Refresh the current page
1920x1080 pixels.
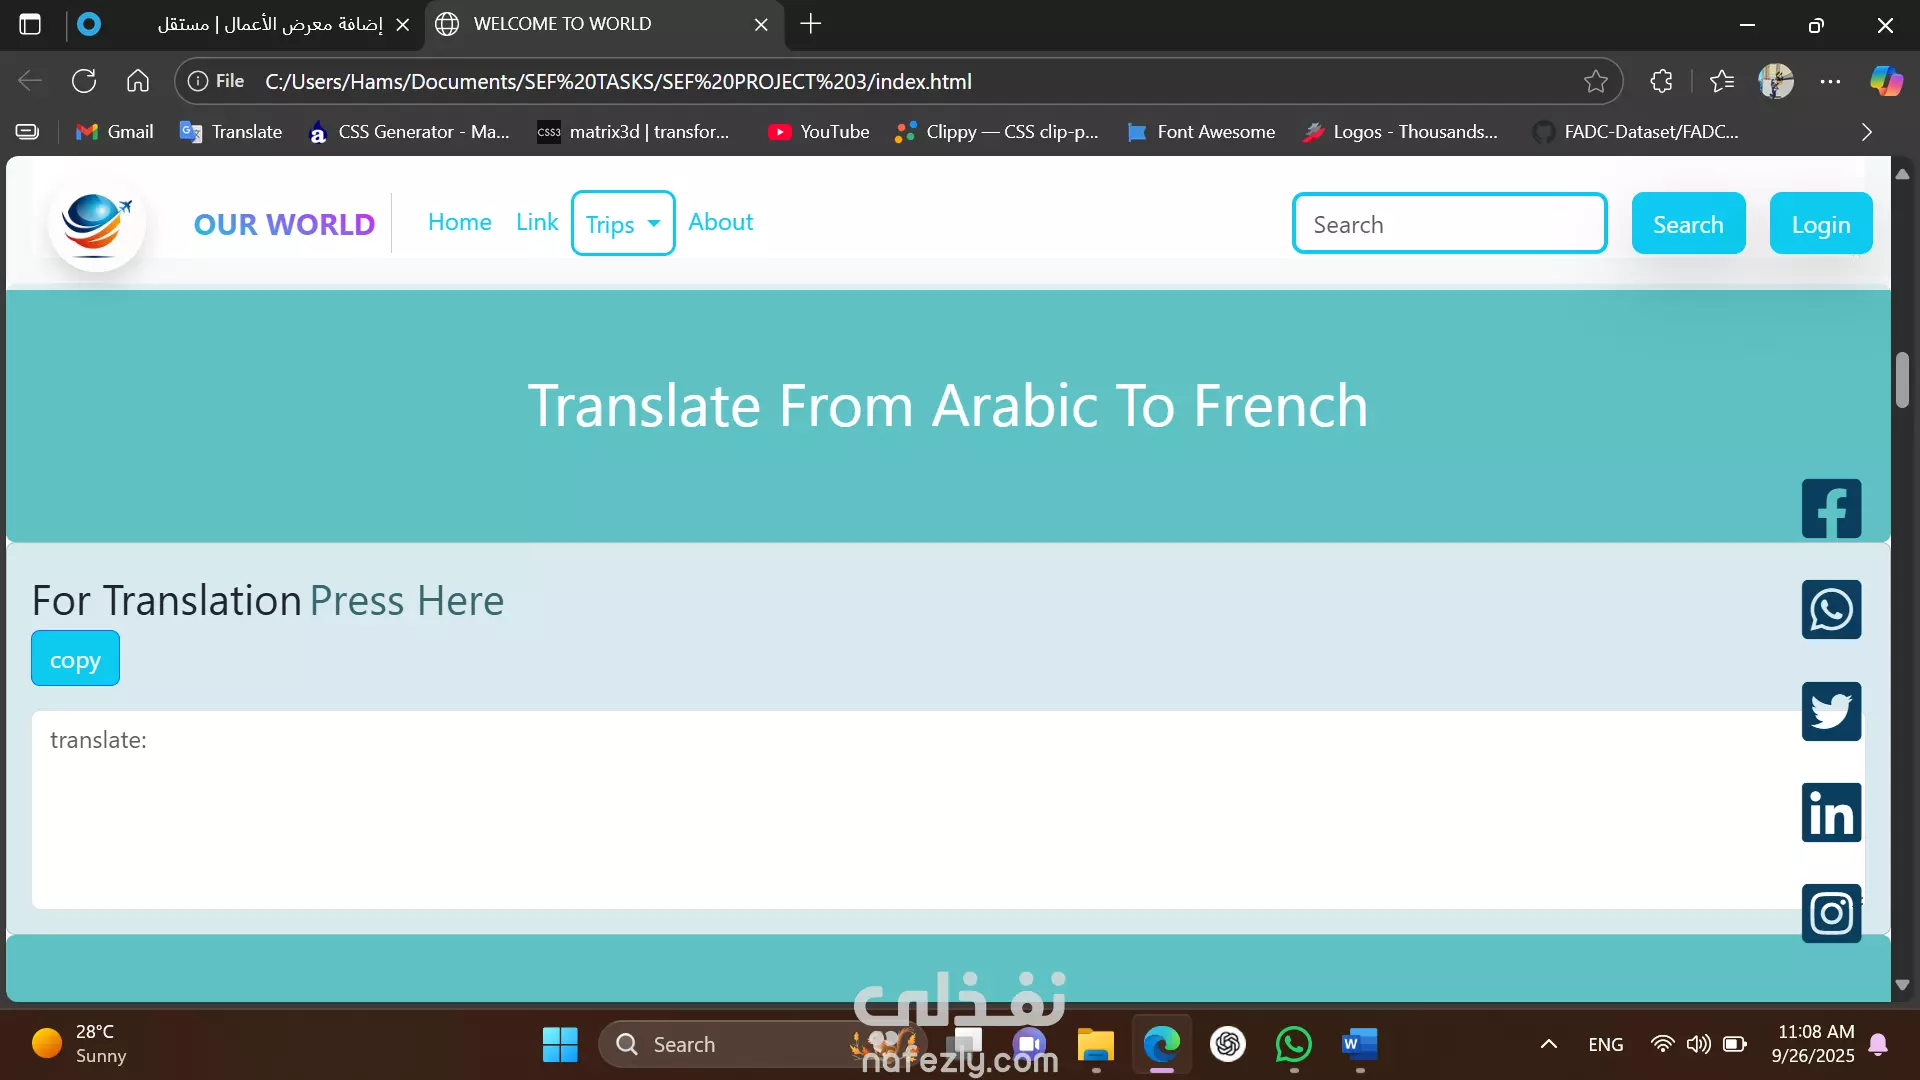(84, 82)
